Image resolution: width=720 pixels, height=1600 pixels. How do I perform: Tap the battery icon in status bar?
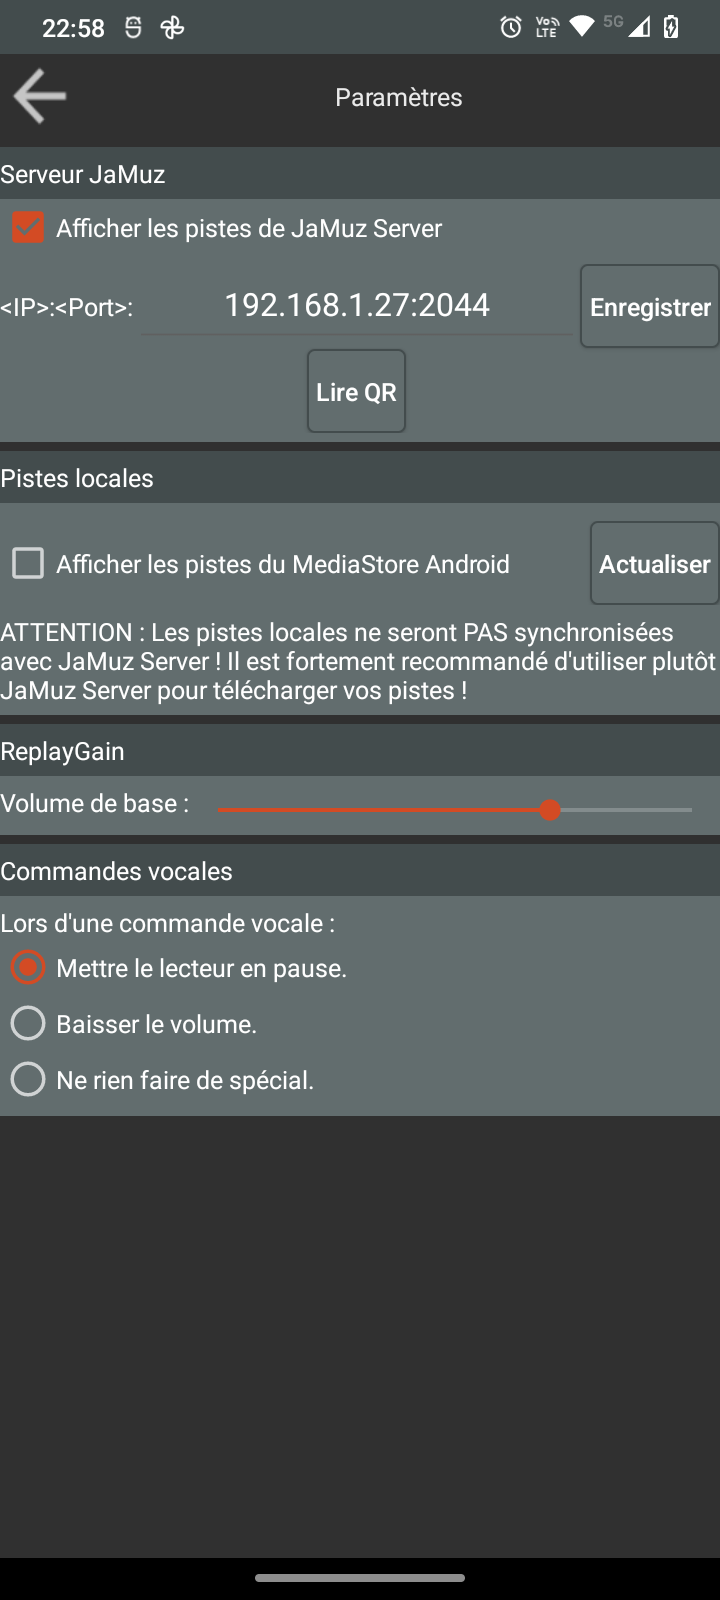point(671,28)
